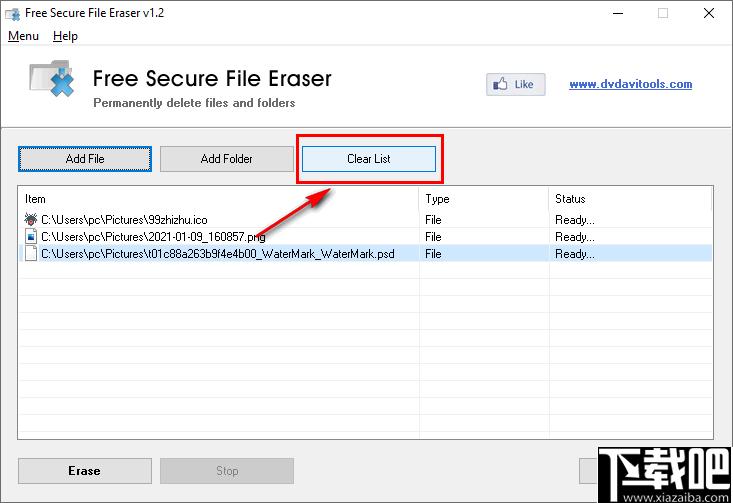The image size is (733, 503).
Task: Open the Help menu
Action: tap(65, 36)
